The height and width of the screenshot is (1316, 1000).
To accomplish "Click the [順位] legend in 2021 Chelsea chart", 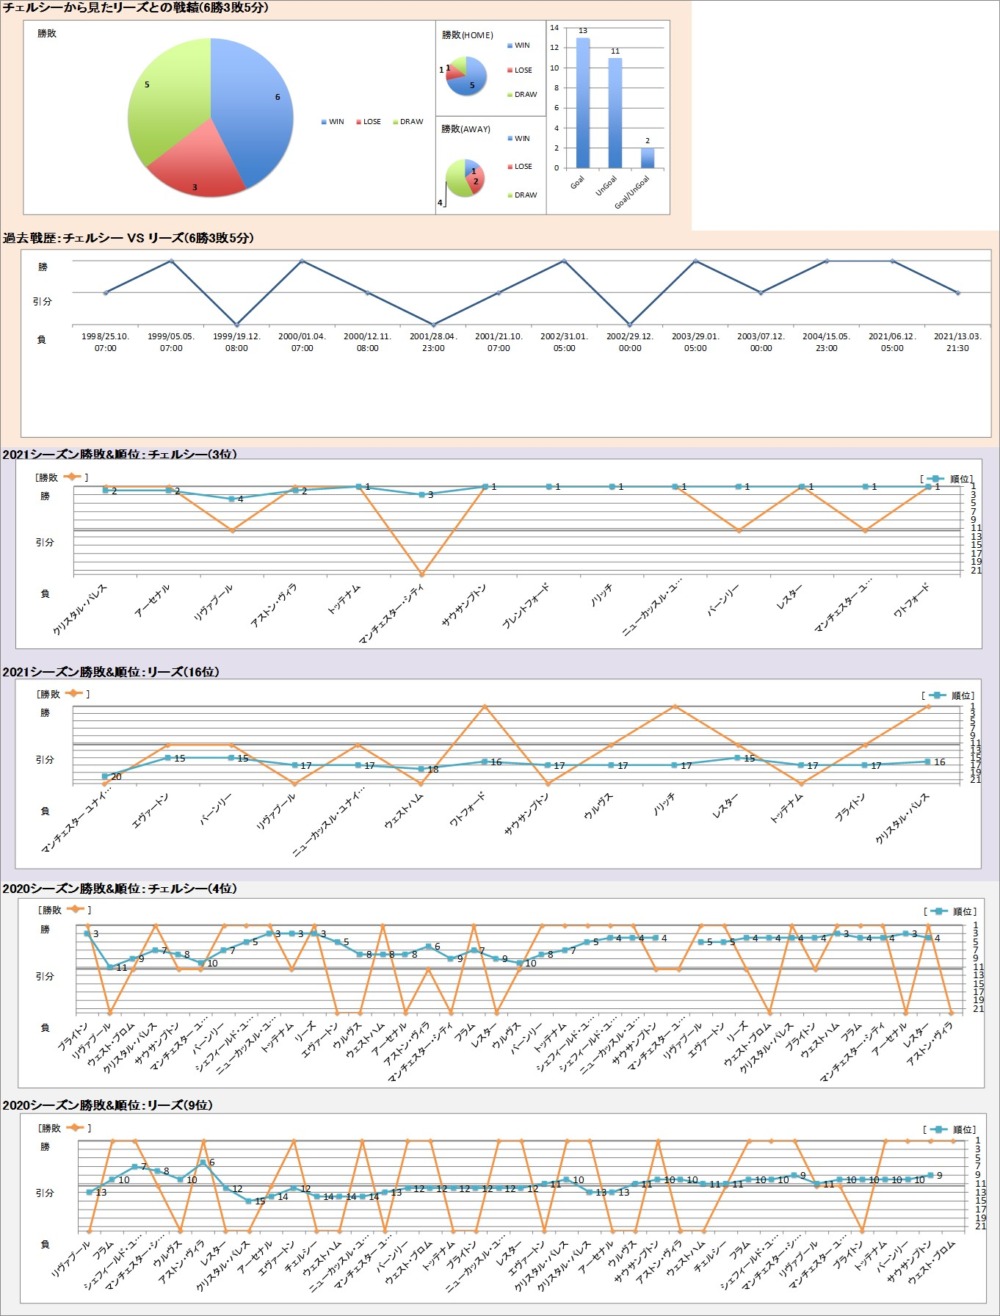I will point(947,479).
